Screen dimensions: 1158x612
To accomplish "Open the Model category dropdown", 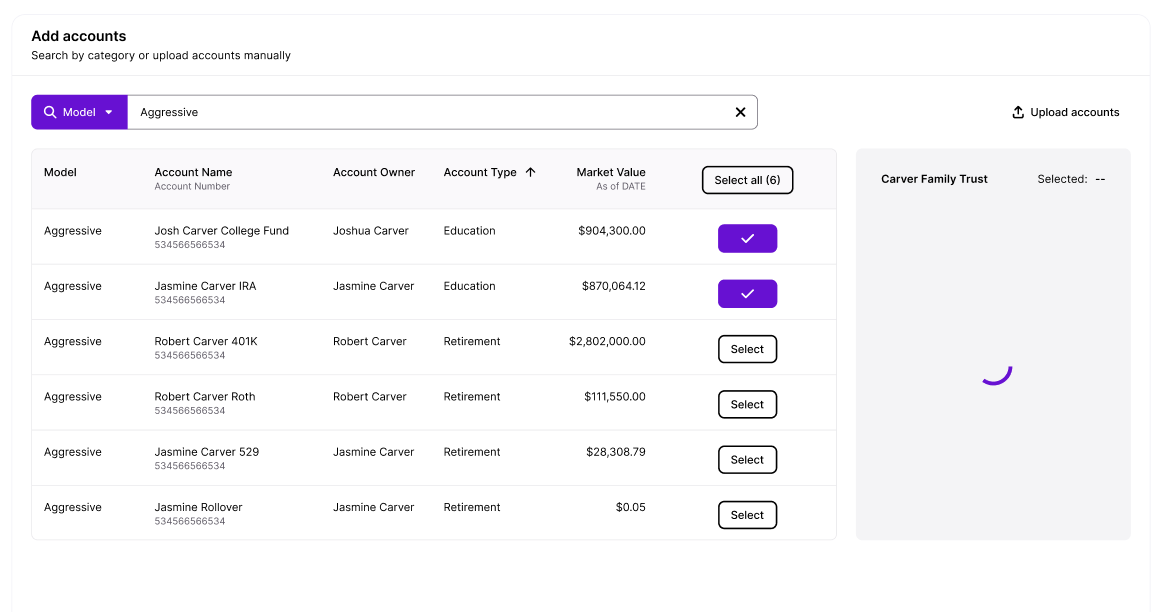I will (x=79, y=113).
